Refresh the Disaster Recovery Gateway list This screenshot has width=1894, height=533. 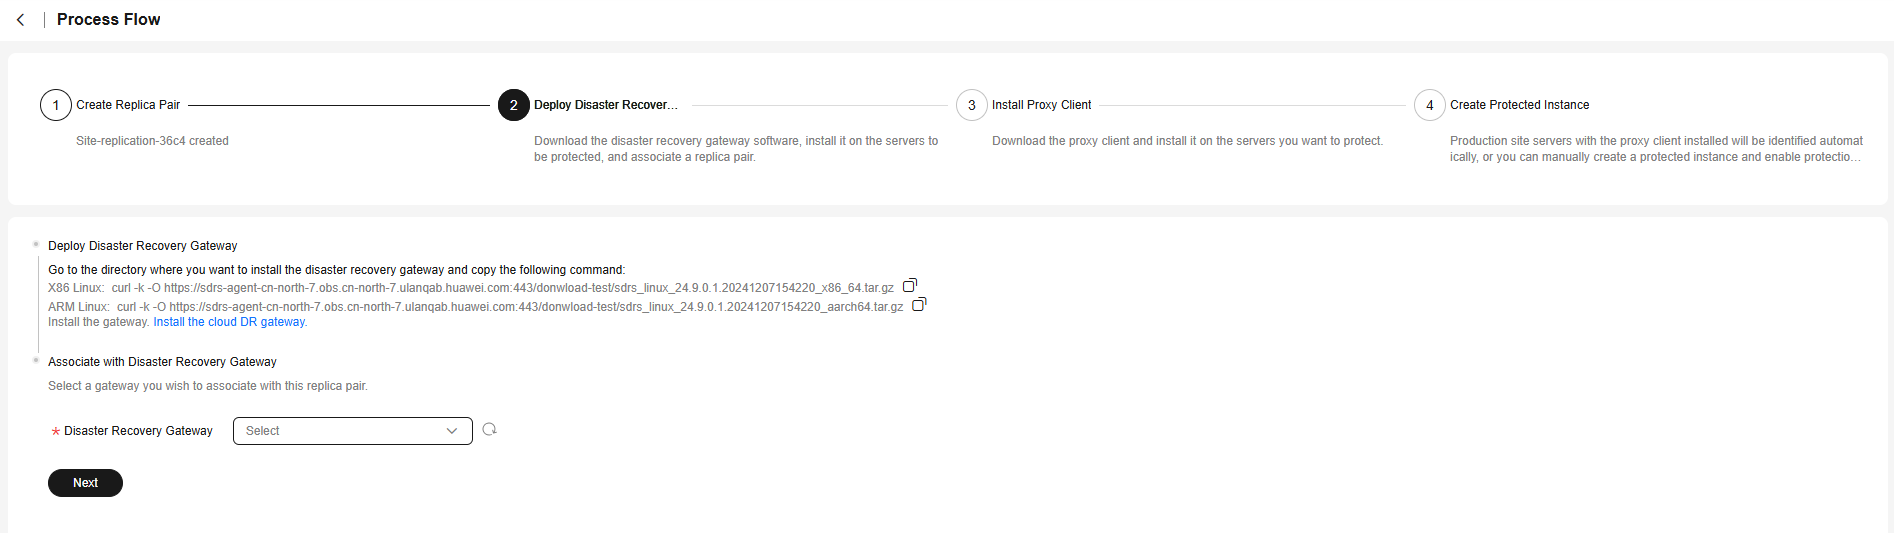tap(489, 429)
